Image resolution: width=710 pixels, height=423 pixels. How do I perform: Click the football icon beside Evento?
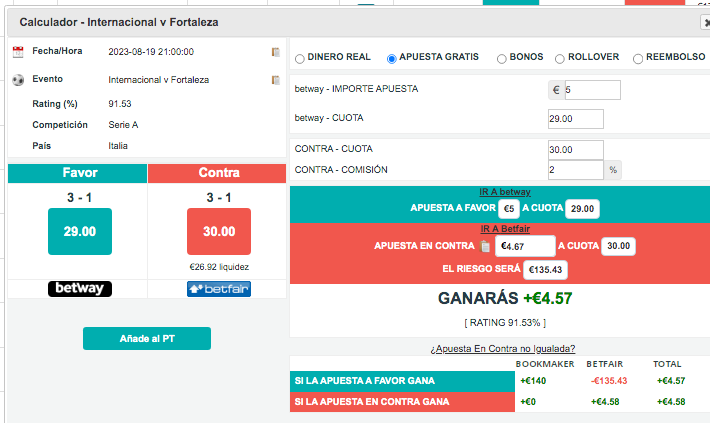18,80
